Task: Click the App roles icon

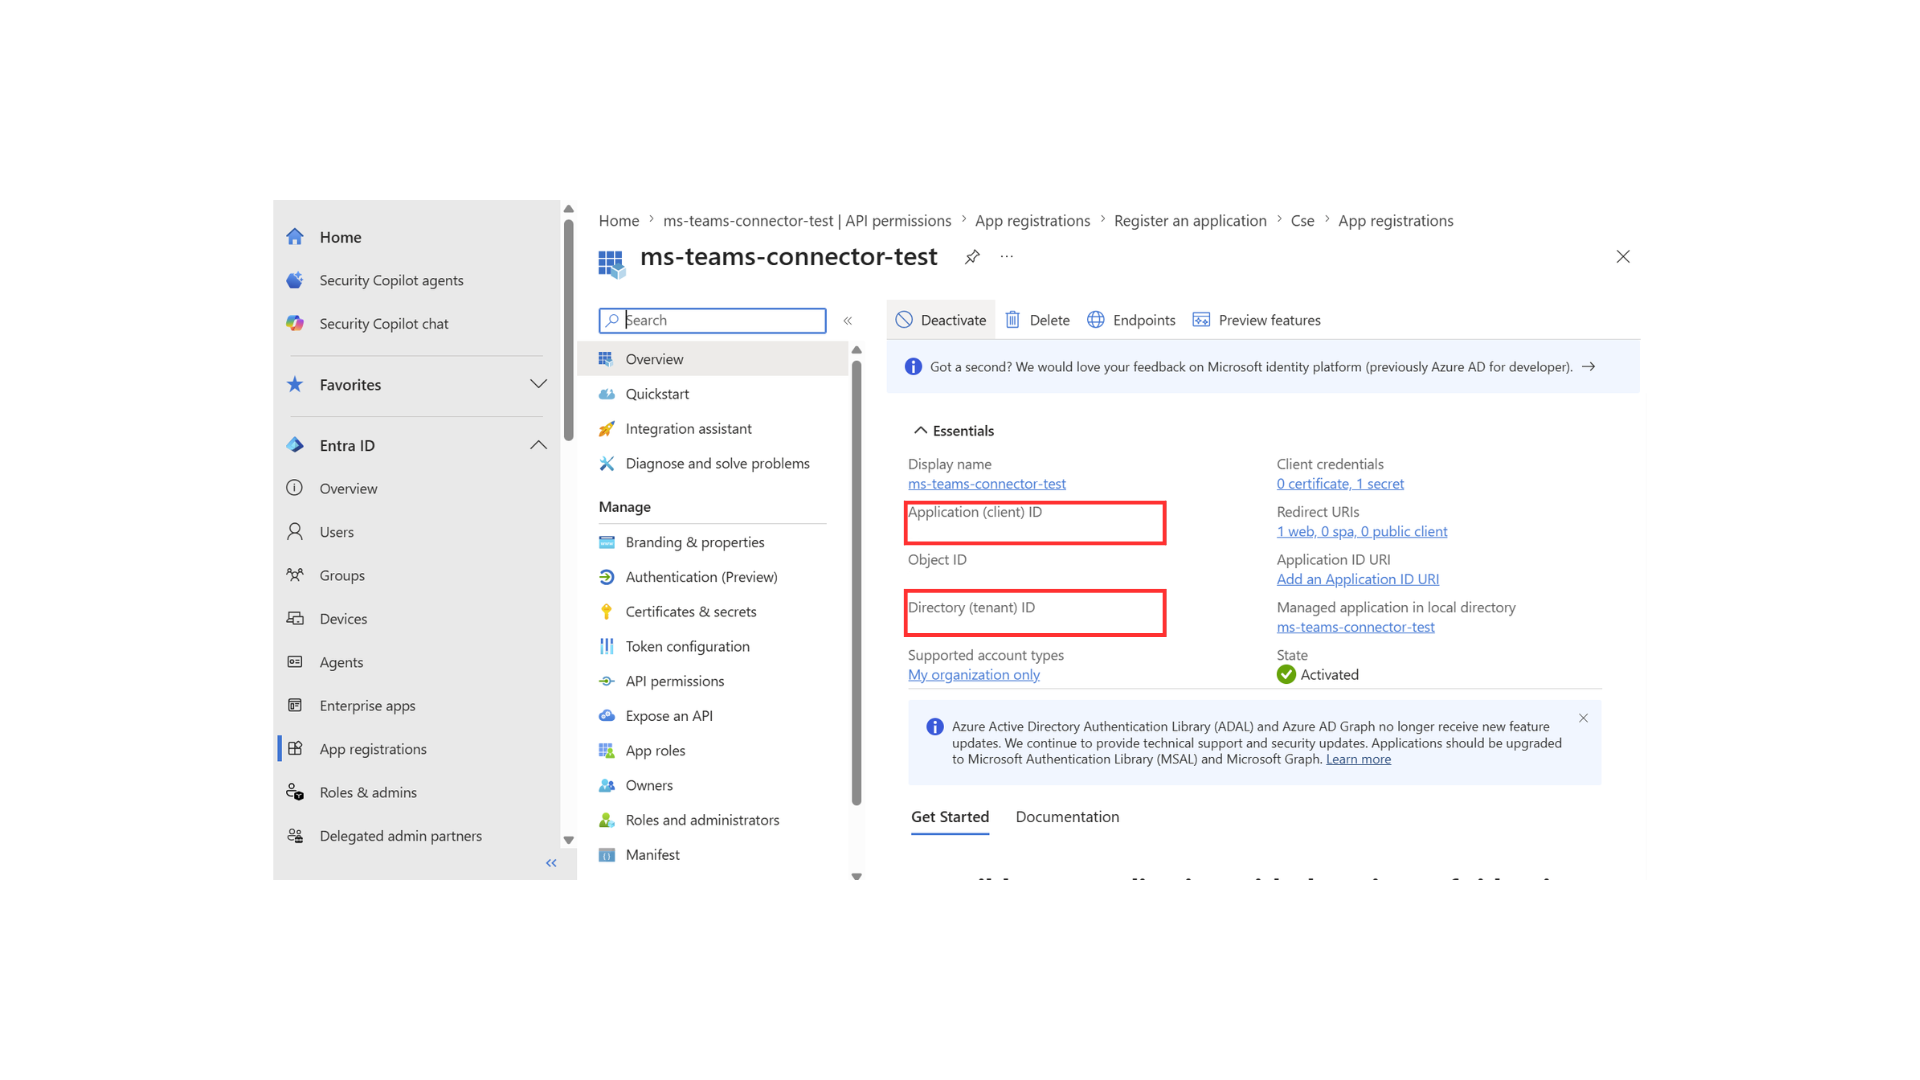Action: click(x=607, y=750)
